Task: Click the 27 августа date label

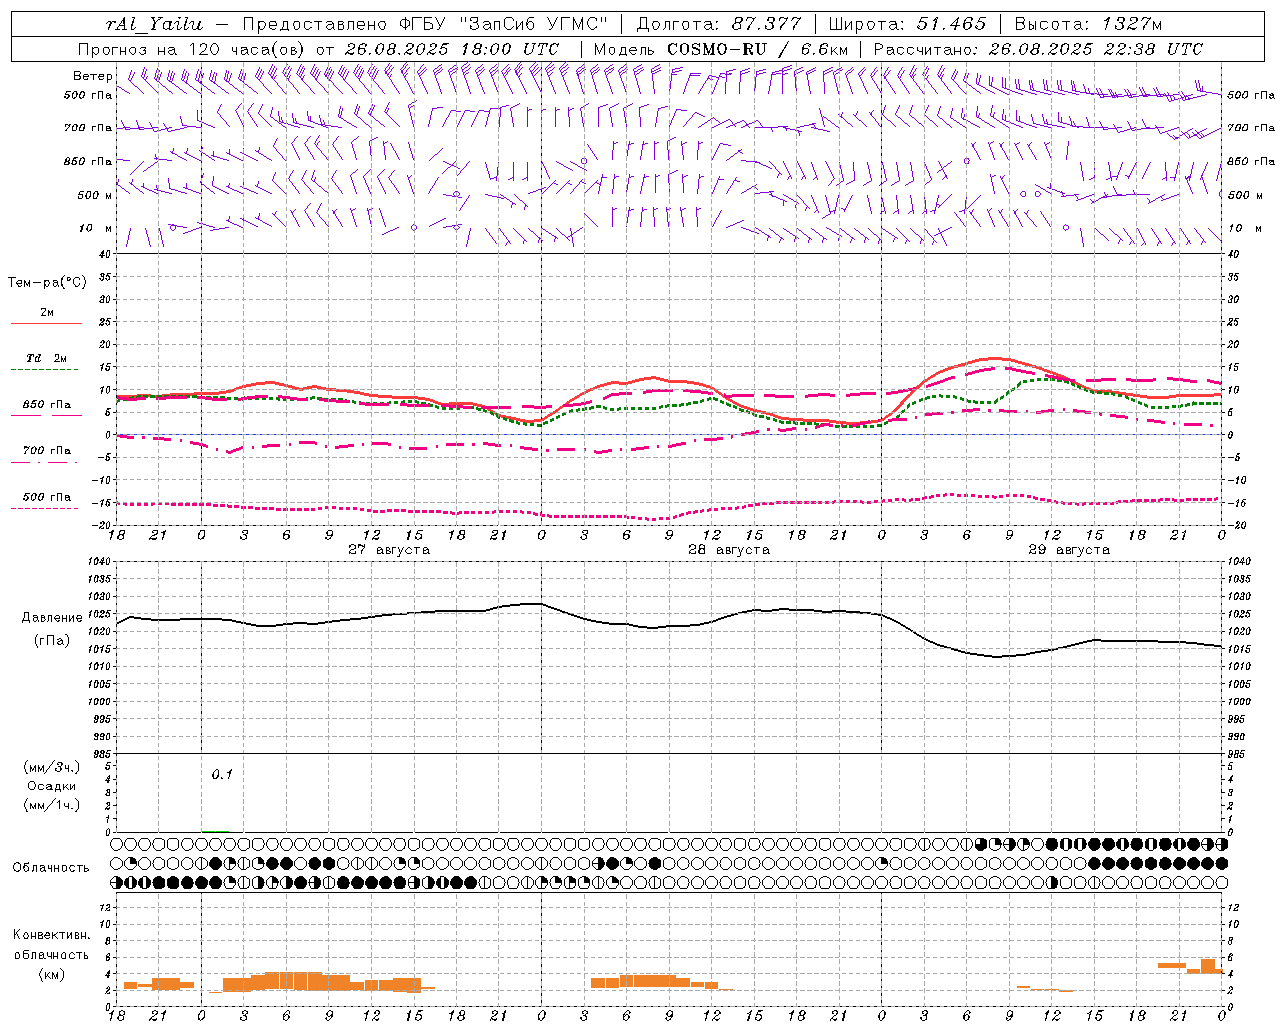Action: point(389,550)
